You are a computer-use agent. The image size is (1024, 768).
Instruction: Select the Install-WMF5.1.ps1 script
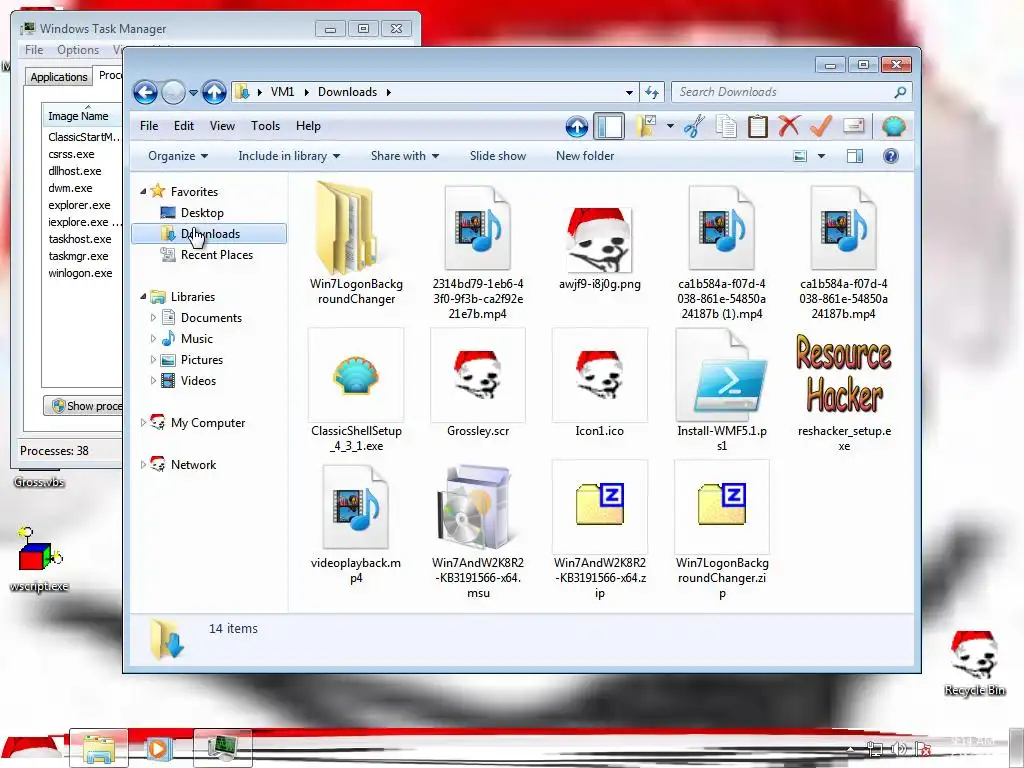722,391
